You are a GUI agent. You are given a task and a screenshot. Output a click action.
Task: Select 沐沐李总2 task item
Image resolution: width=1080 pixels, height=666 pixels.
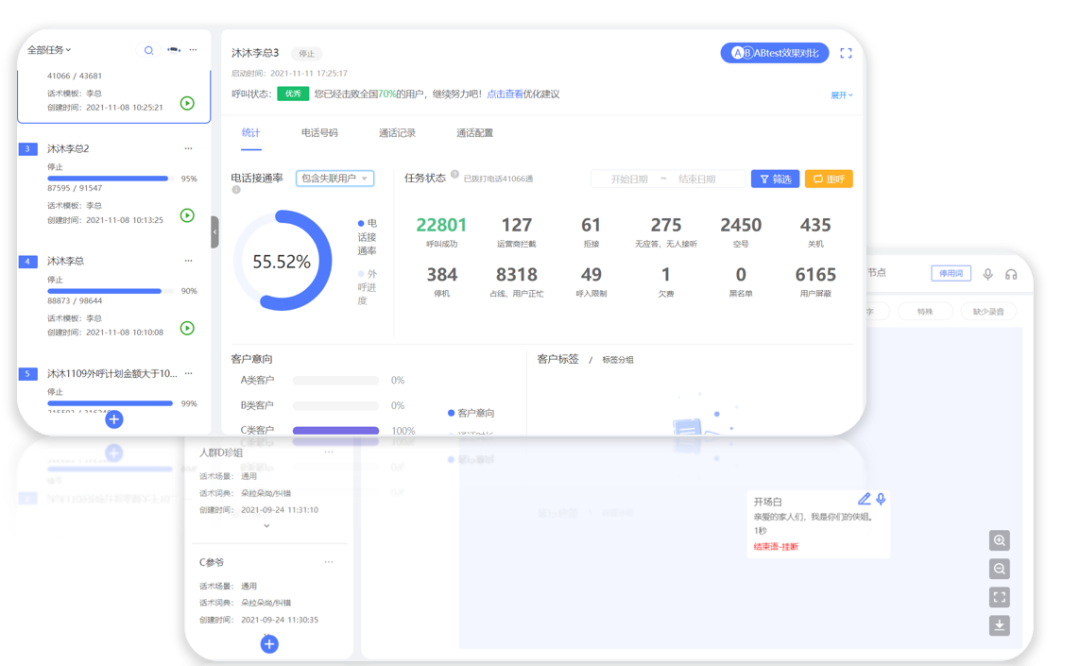coord(68,149)
